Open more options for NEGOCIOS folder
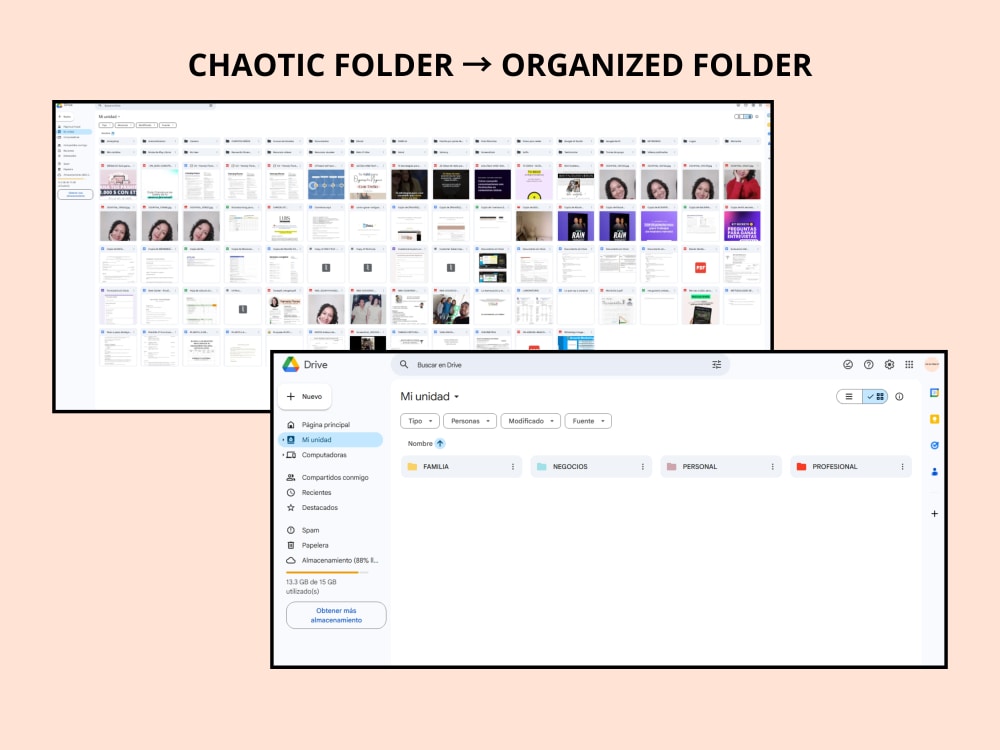This screenshot has width=1000, height=750. [x=642, y=467]
